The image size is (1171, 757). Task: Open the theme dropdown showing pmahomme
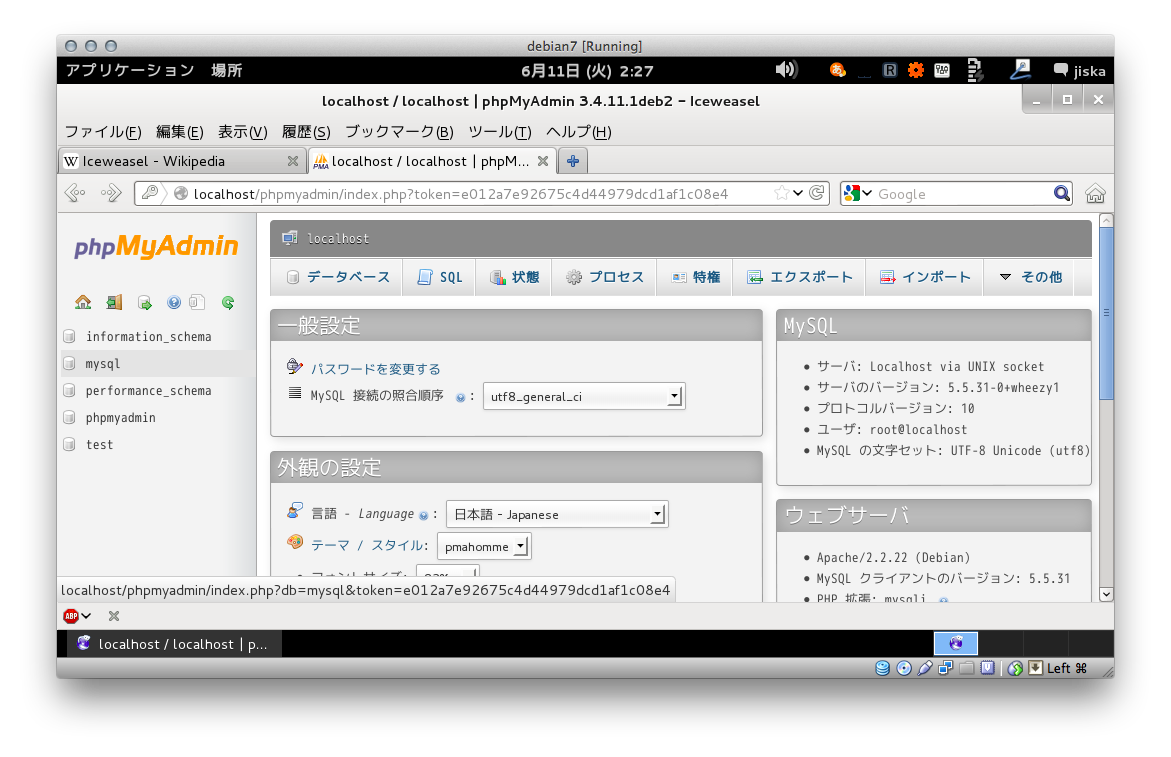tap(484, 546)
